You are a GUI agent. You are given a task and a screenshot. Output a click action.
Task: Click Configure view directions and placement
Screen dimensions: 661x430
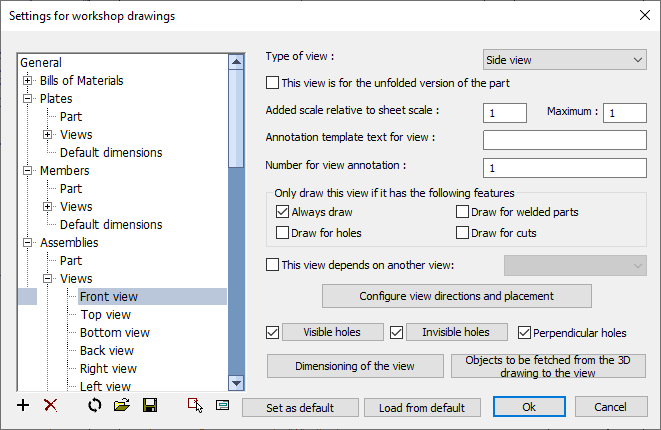pyautogui.click(x=457, y=296)
